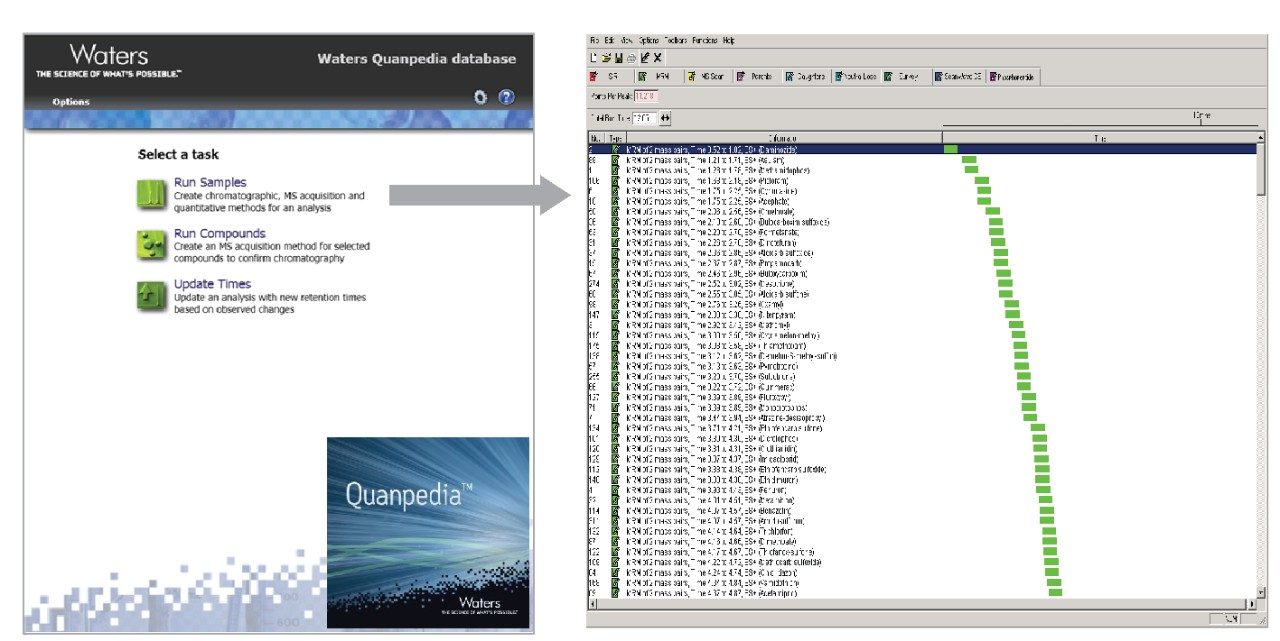Click the function list vertical scrollbar down arrow
The image size is (1280, 641).
coord(1259,593)
